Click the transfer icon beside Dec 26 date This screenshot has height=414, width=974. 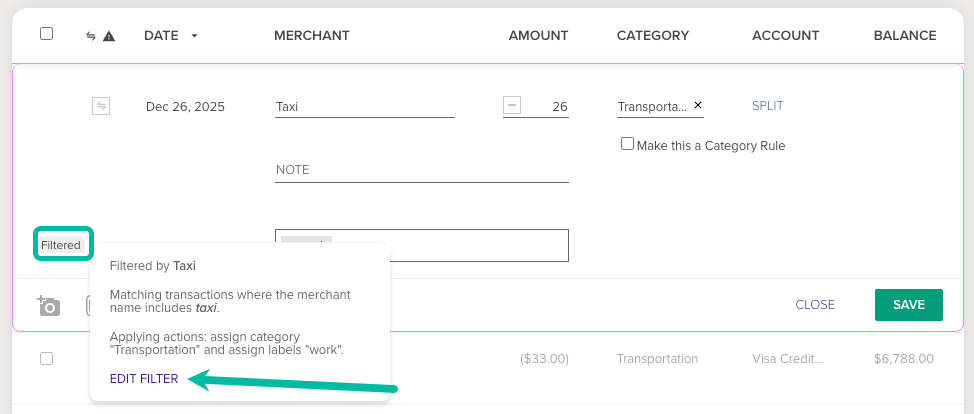pyautogui.click(x=101, y=106)
